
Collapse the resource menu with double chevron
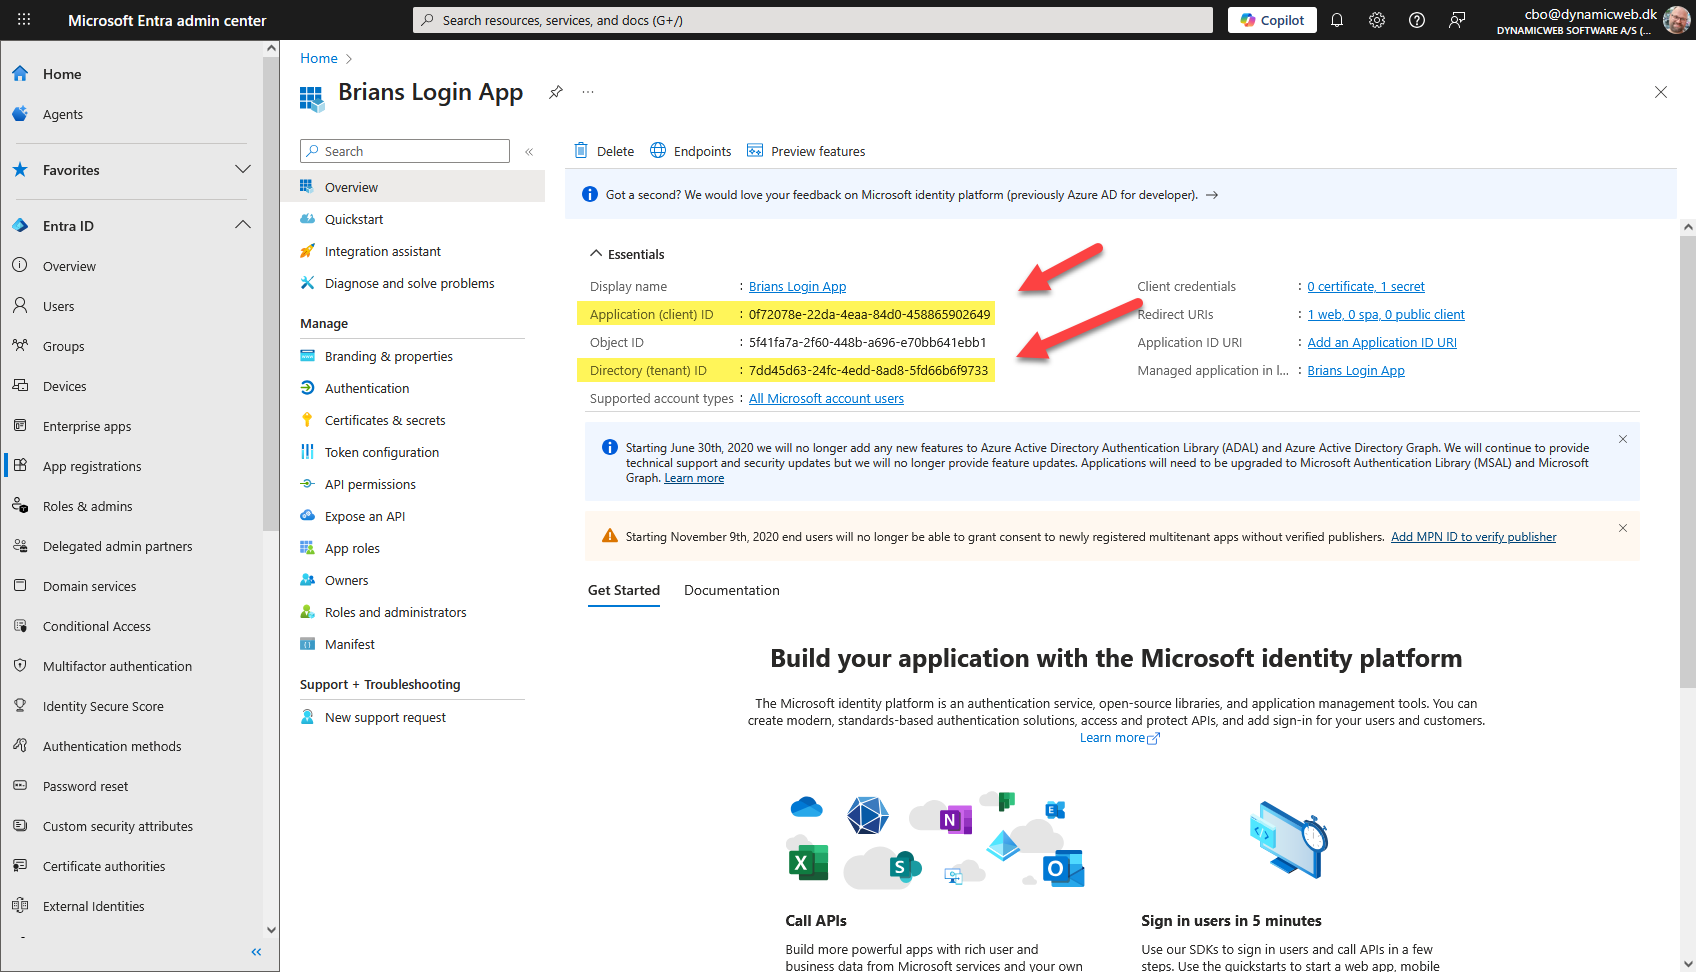pyautogui.click(x=529, y=152)
